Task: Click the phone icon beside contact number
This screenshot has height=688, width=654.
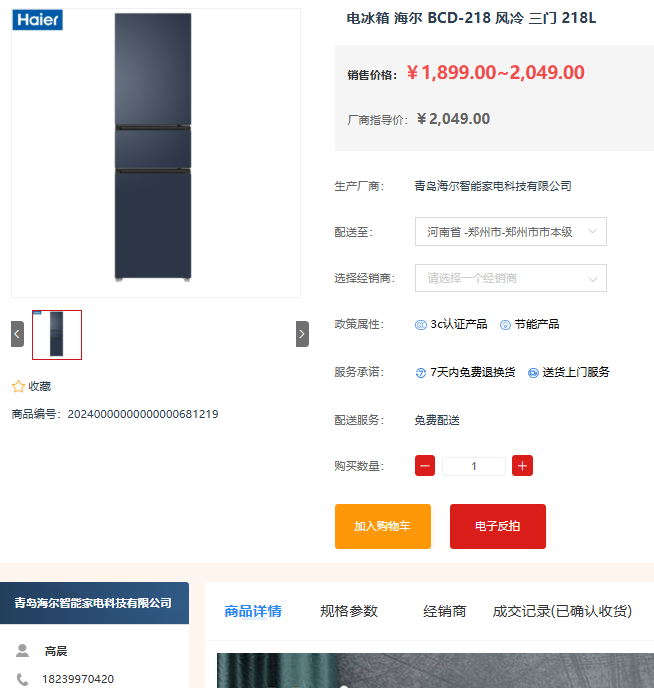Action: pyautogui.click(x=22, y=679)
